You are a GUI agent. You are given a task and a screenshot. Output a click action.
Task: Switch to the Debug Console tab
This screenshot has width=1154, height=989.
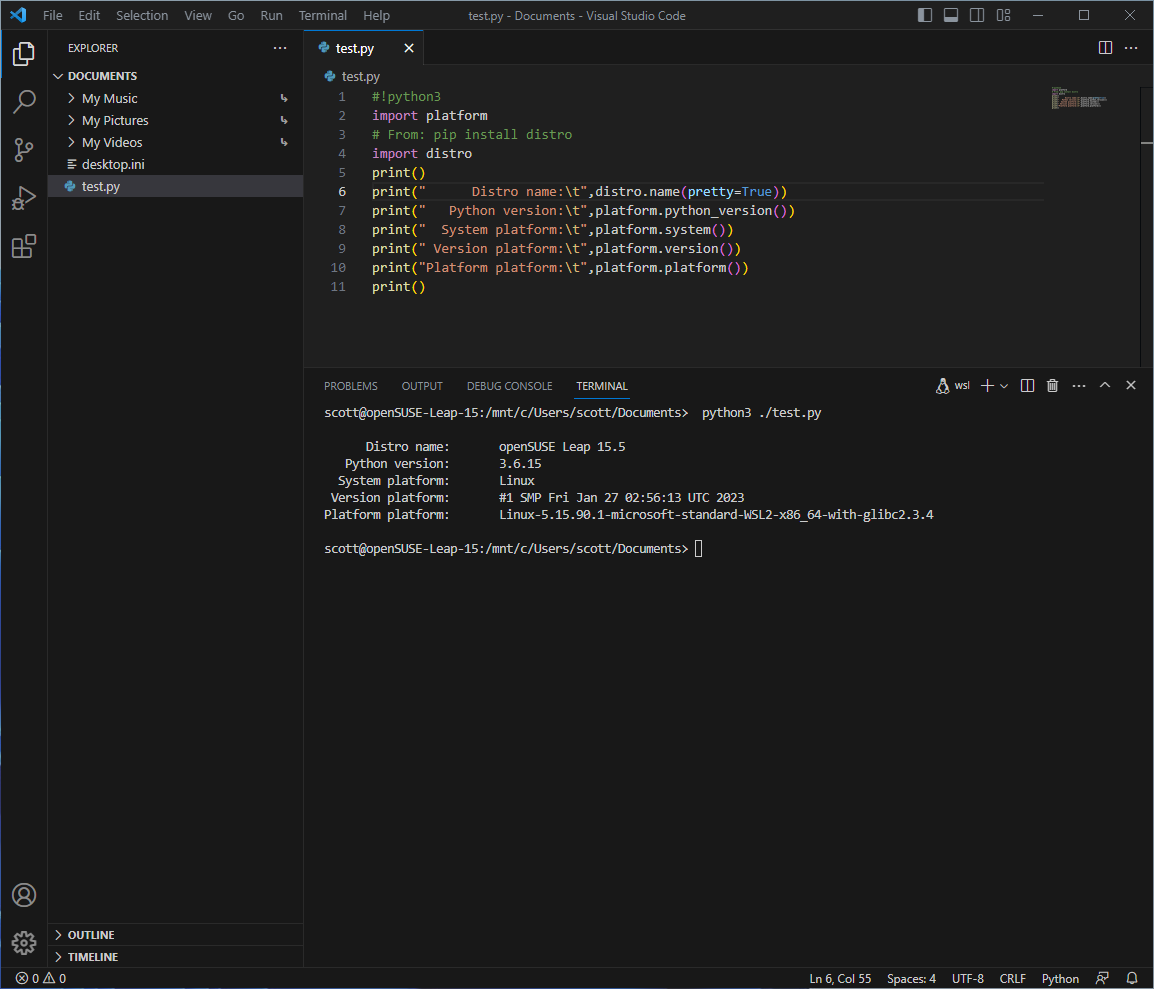pyautogui.click(x=509, y=386)
